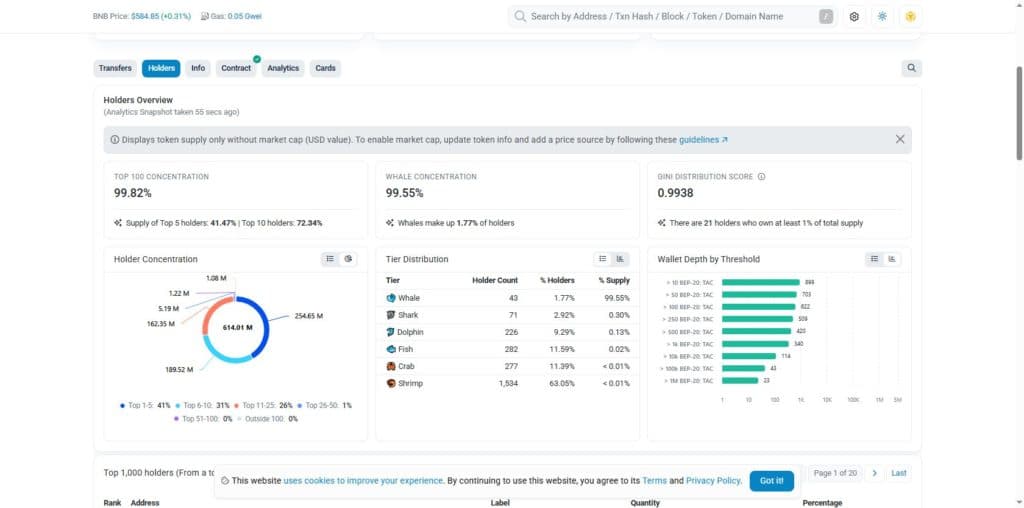Switch Wallet Depth by Threshold to chart view

point(891,259)
